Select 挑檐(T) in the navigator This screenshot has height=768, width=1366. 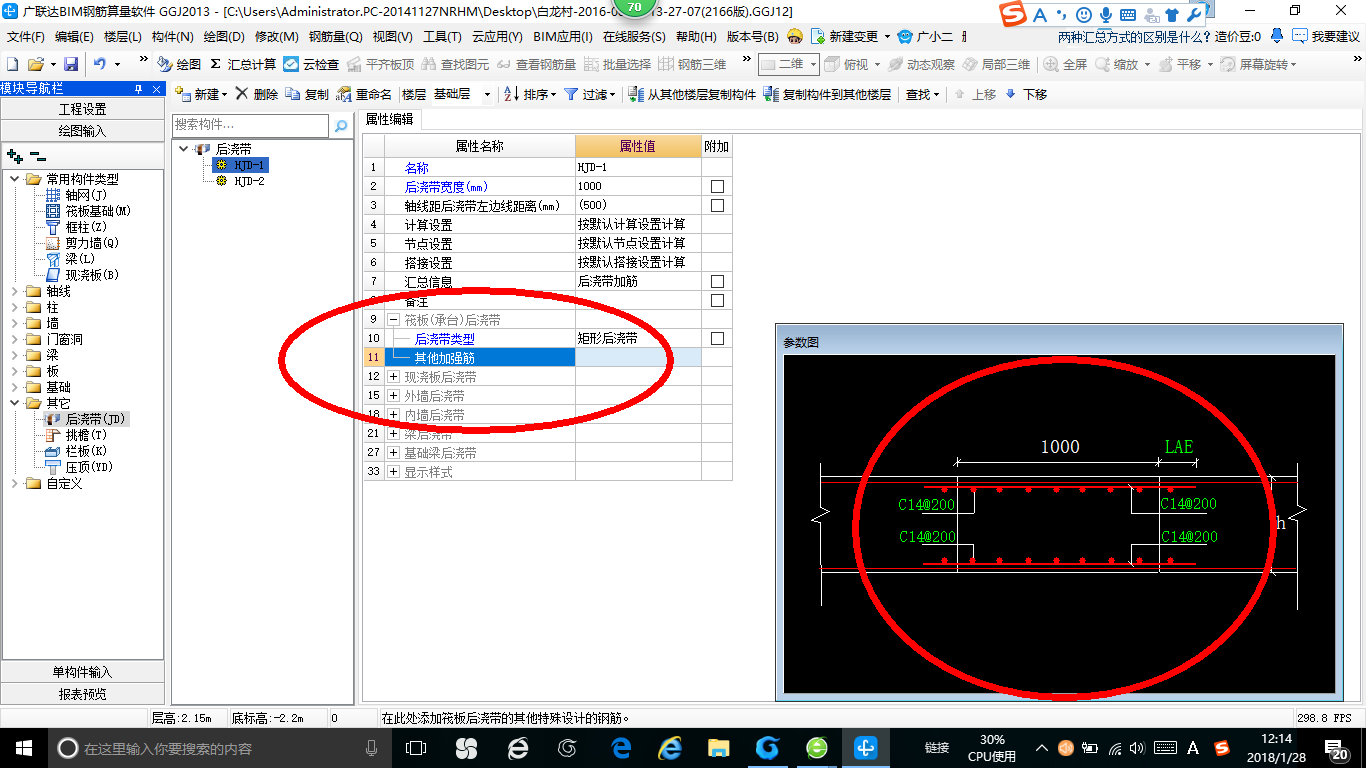click(x=86, y=435)
